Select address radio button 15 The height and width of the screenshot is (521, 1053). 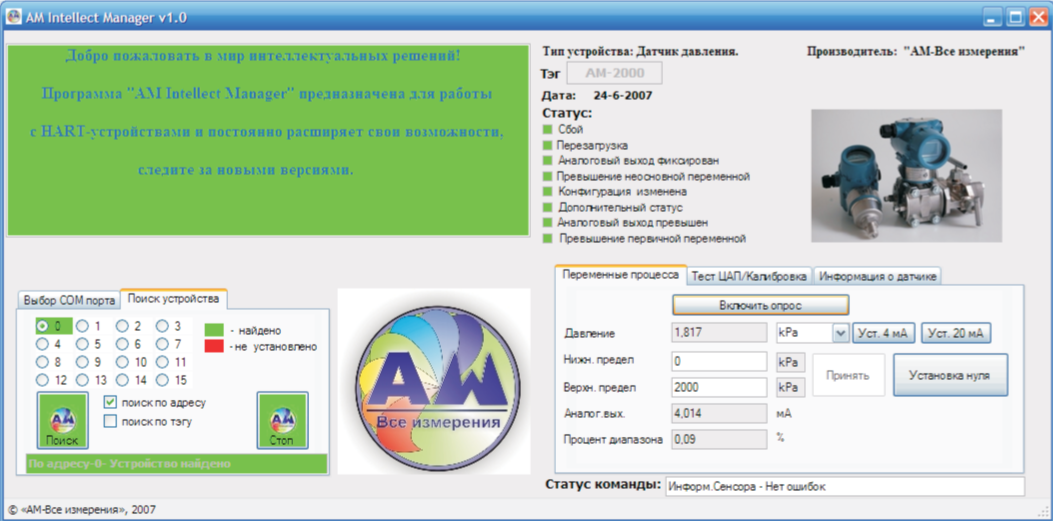pos(163,380)
